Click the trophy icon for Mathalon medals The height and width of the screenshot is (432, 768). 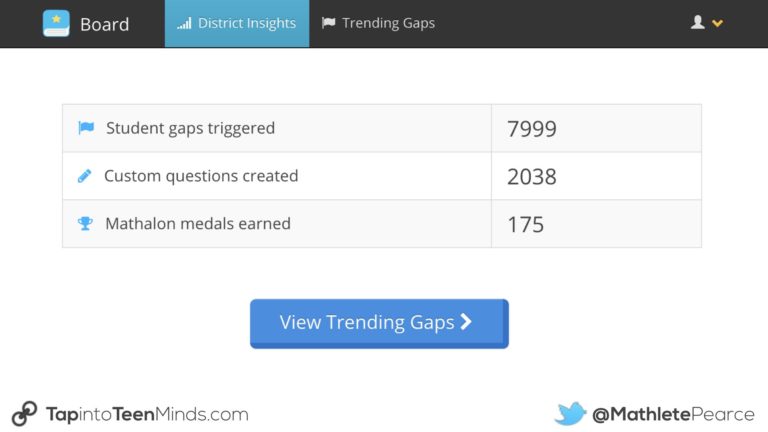coord(85,224)
